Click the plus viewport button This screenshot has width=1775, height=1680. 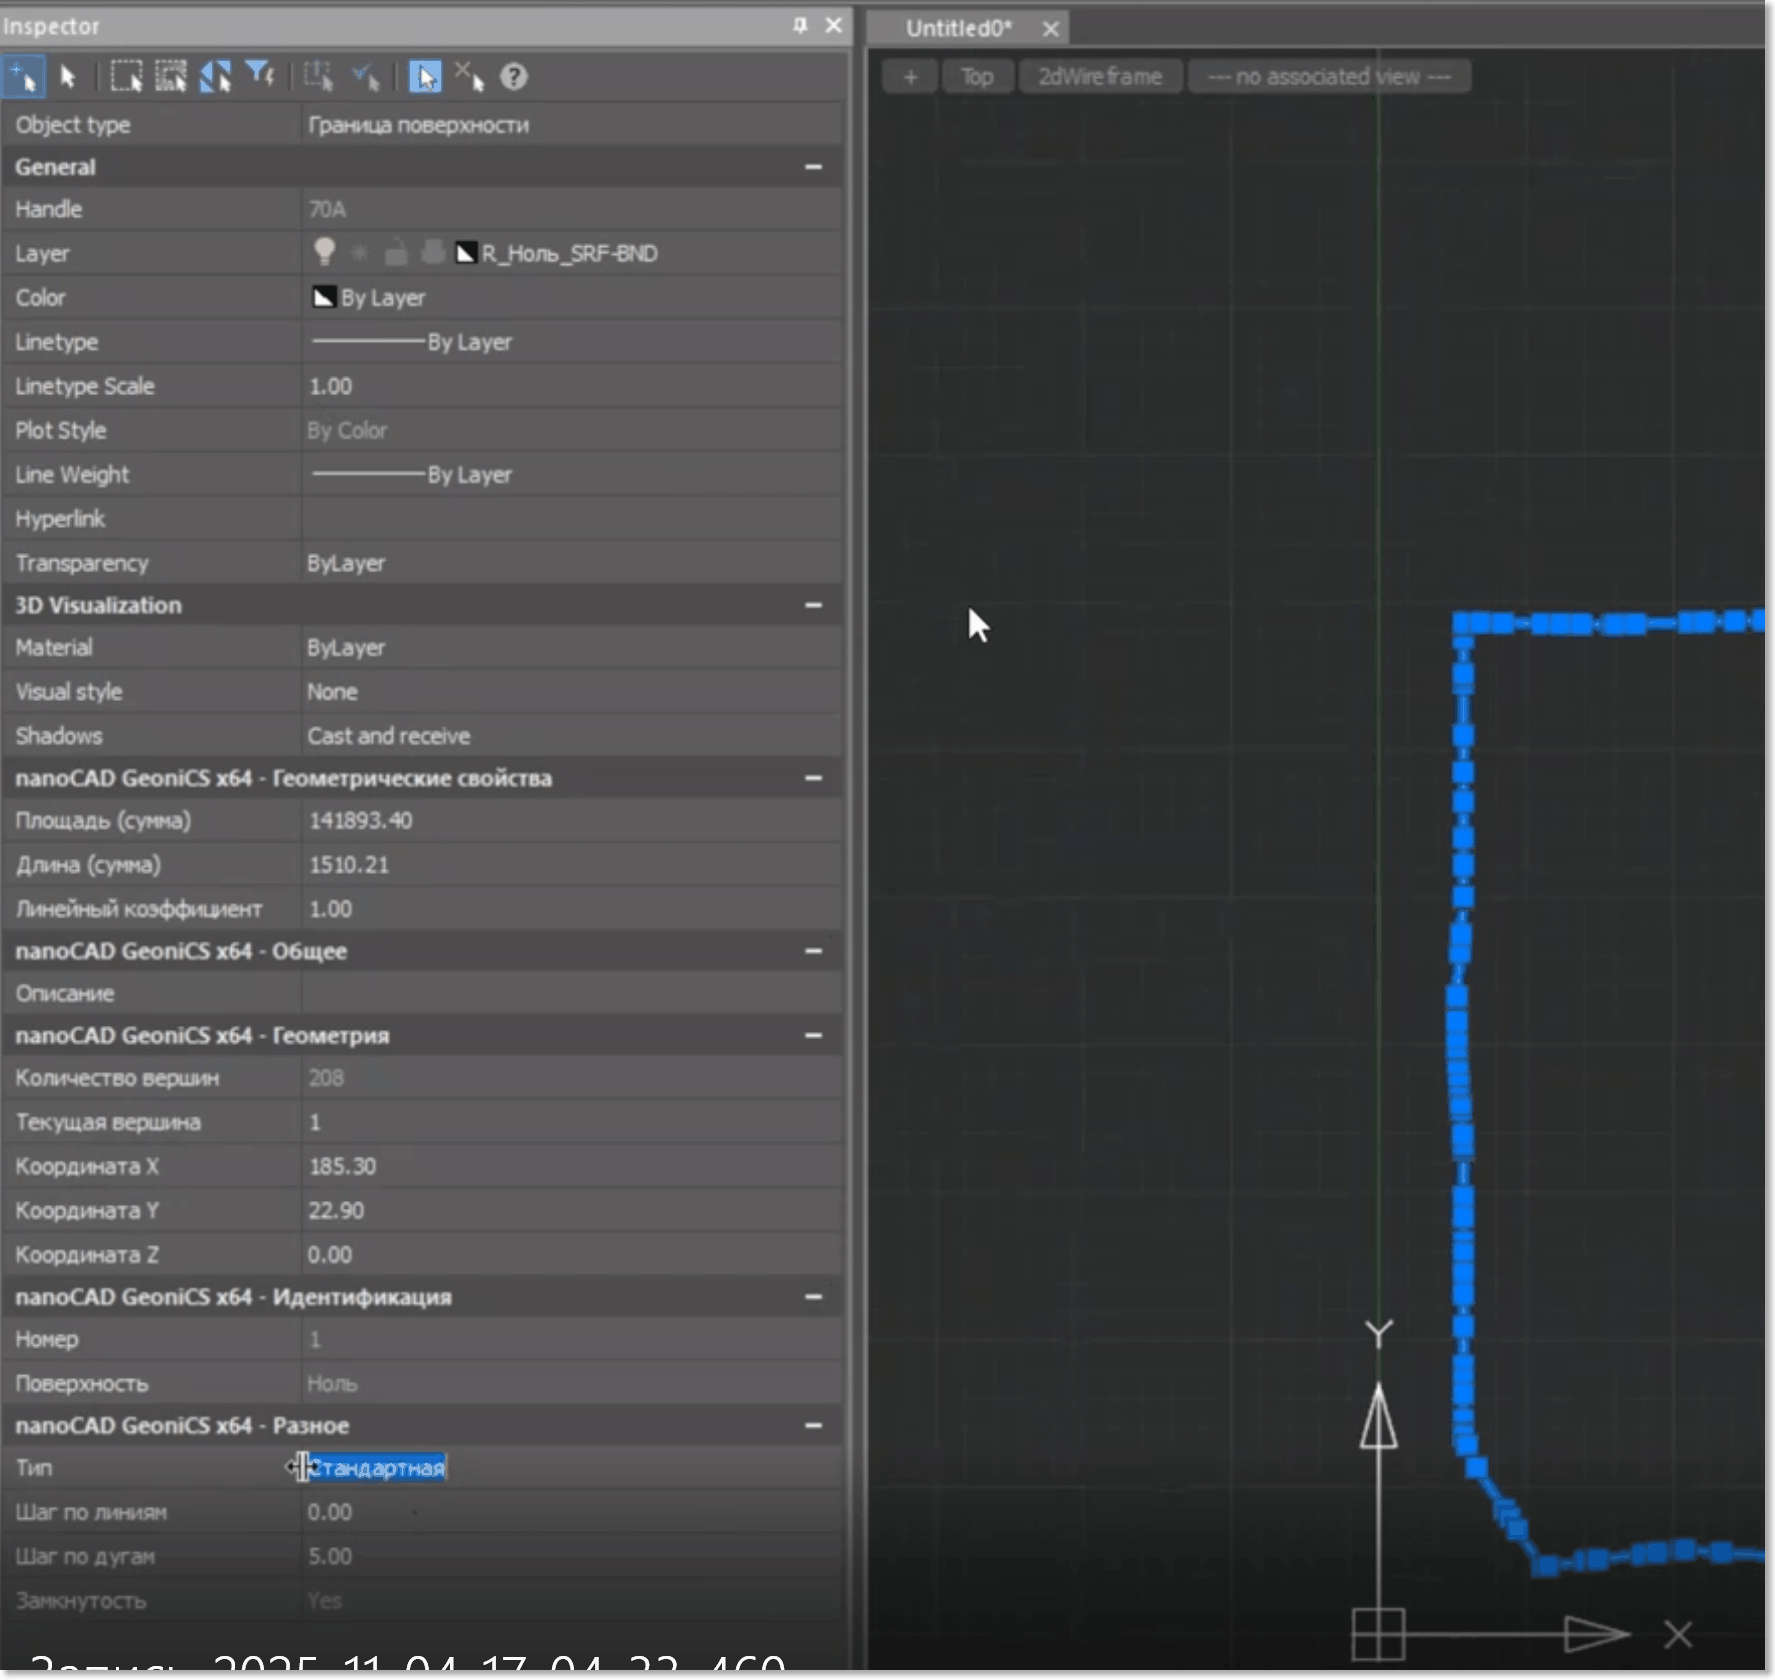(x=910, y=77)
